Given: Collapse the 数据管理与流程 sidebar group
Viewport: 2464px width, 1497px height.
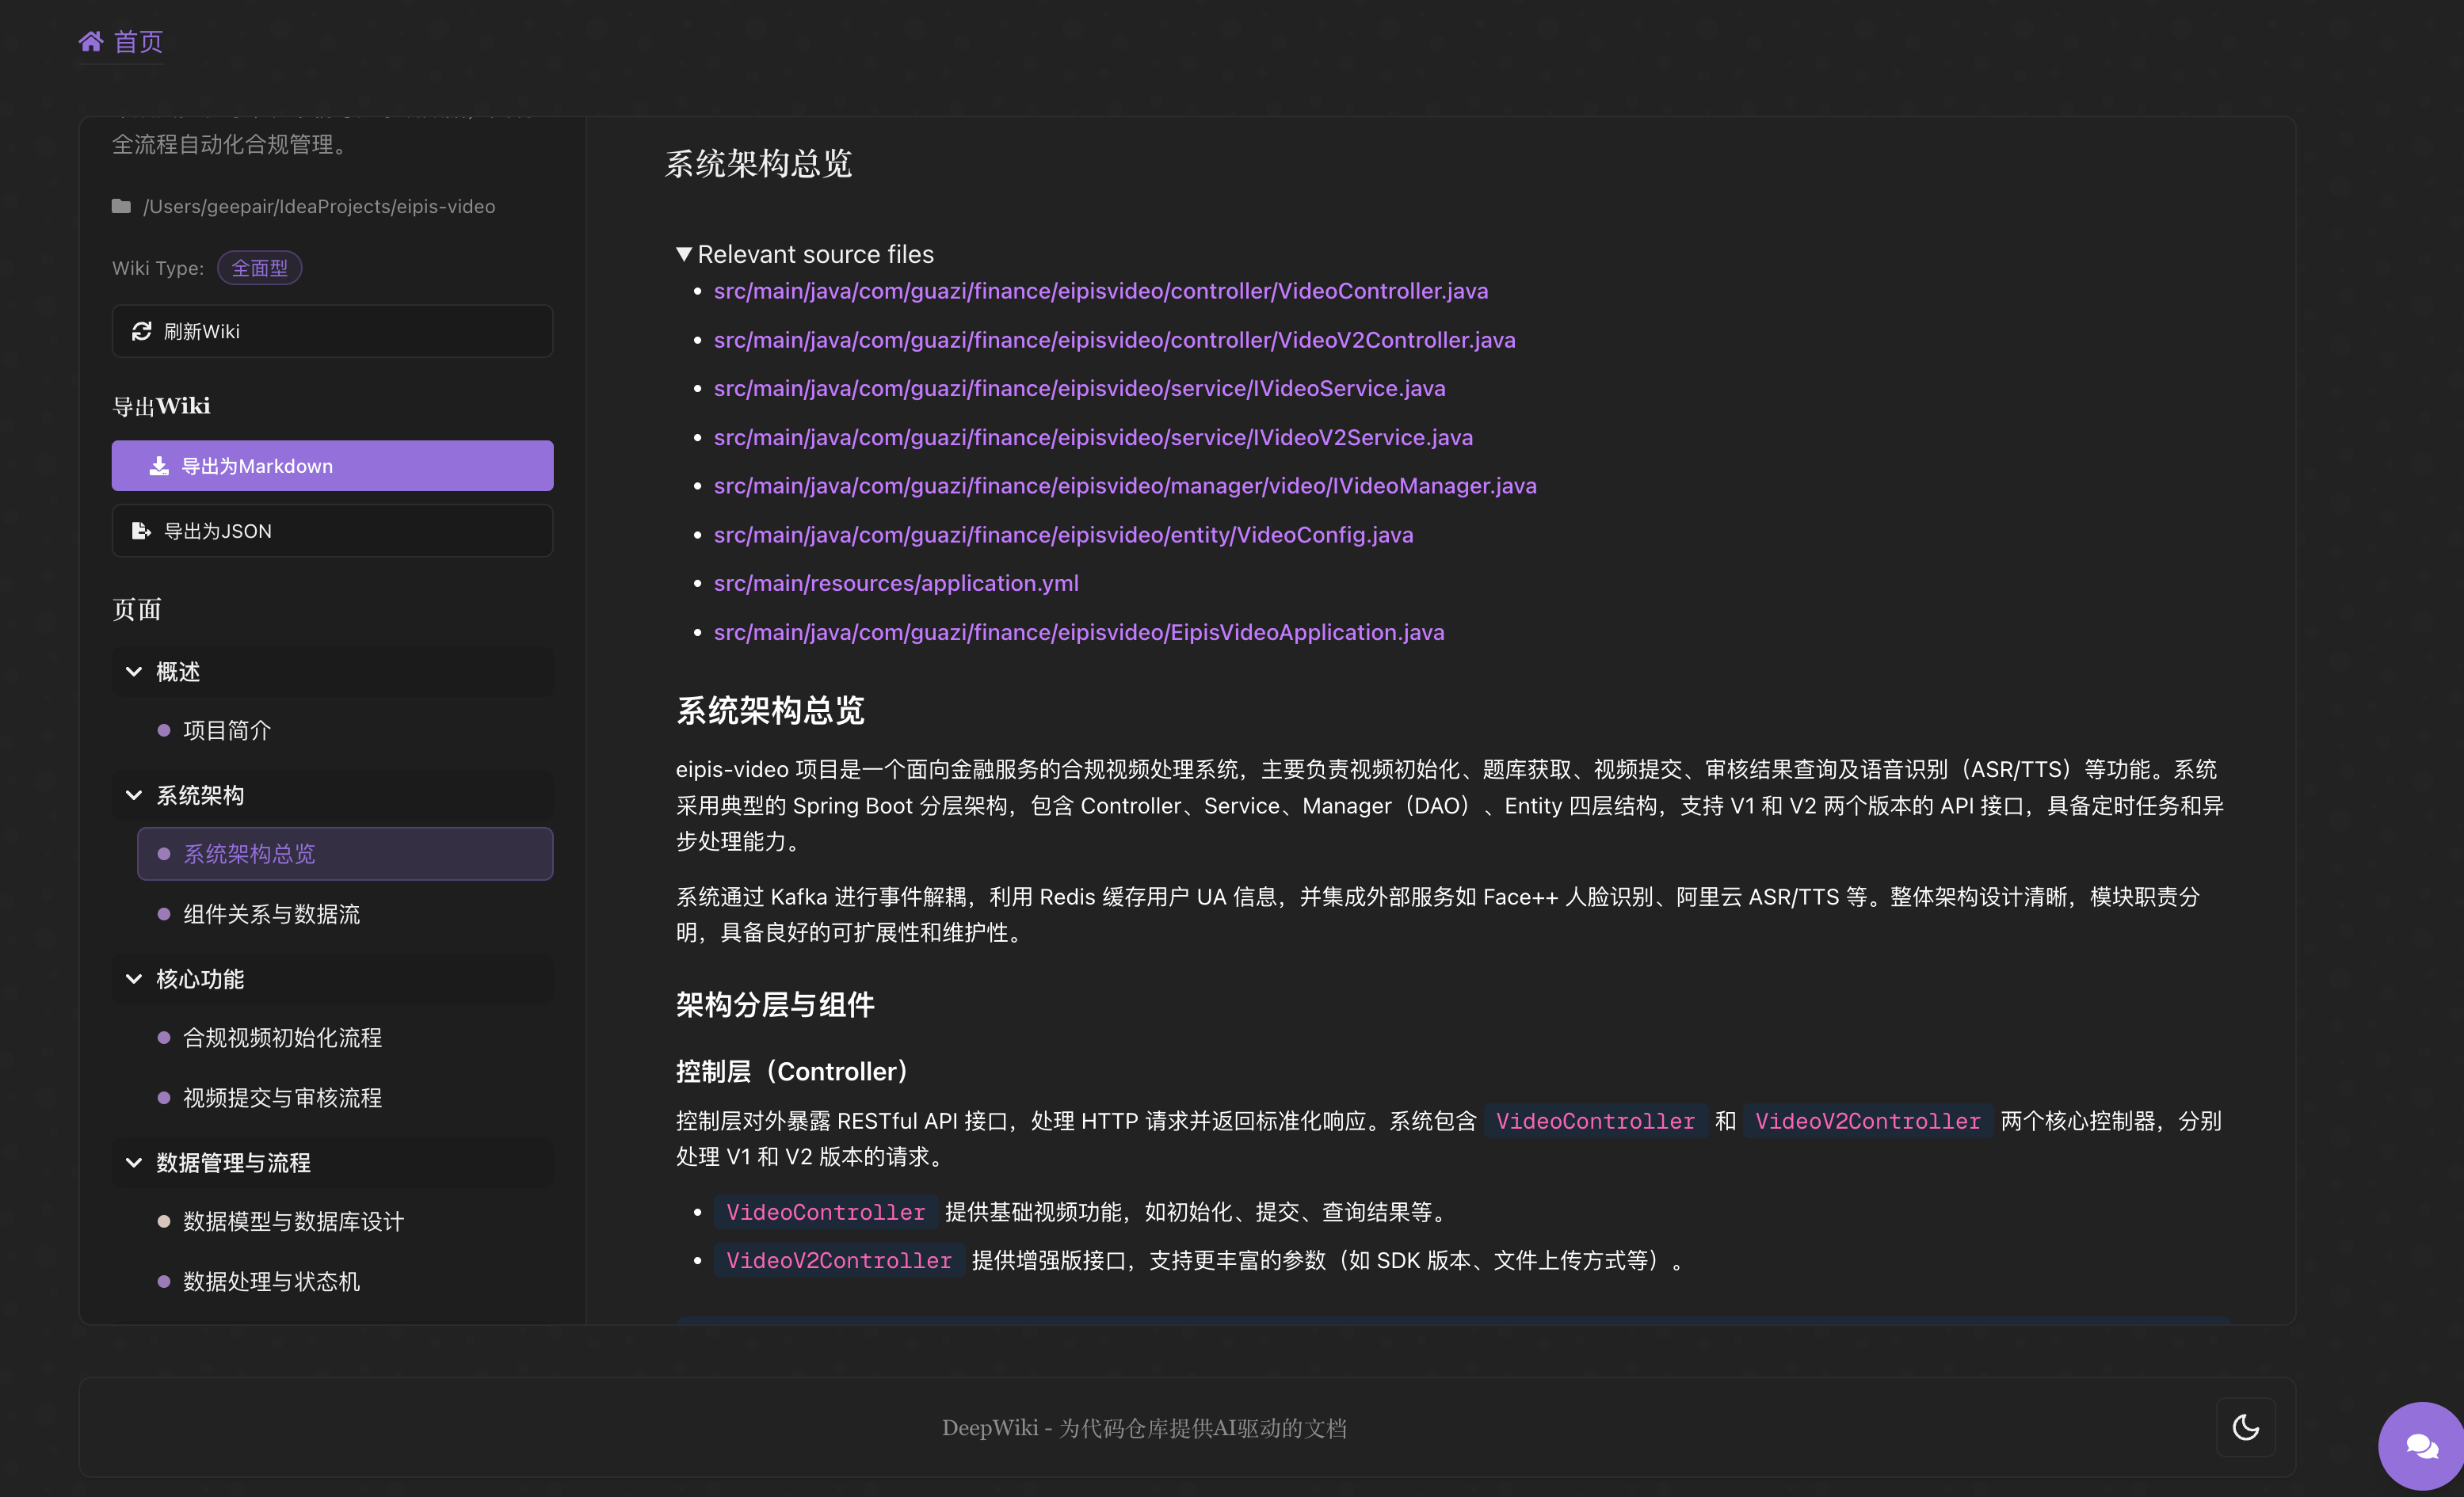Looking at the screenshot, I should tap(134, 1162).
